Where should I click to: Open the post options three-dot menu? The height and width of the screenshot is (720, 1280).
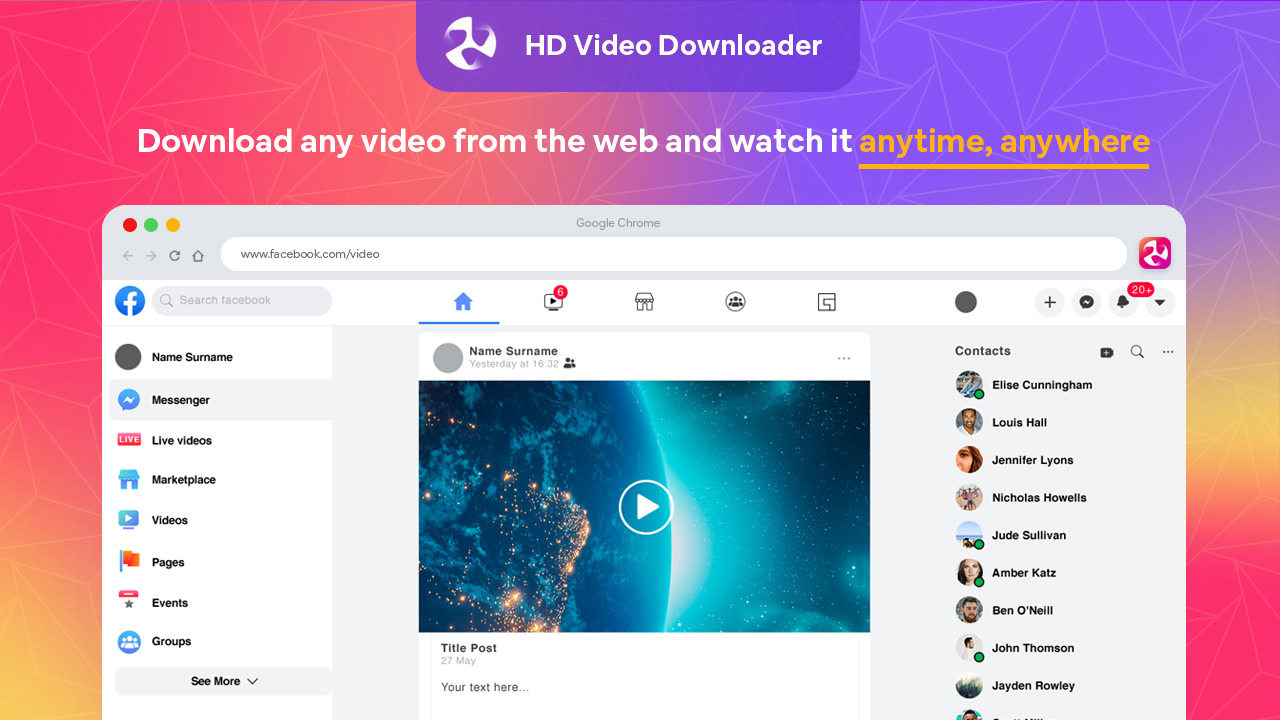[x=844, y=358]
